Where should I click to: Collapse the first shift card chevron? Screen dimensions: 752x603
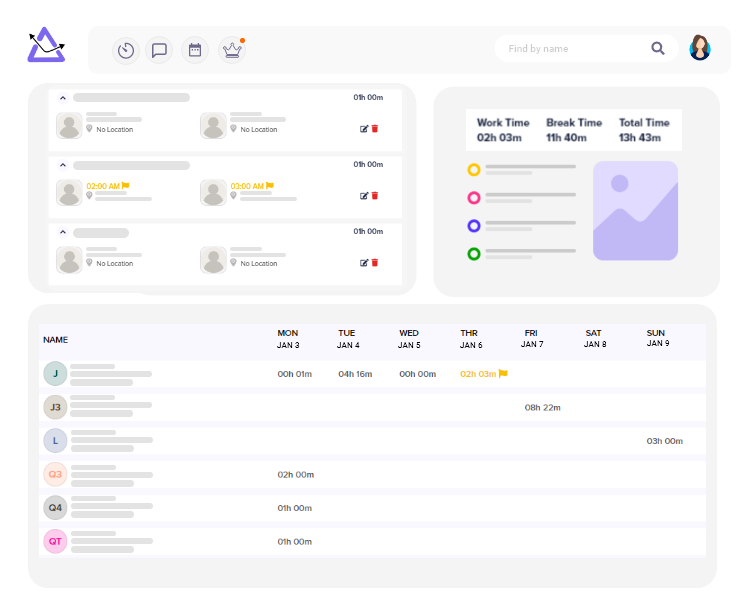(62, 98)
